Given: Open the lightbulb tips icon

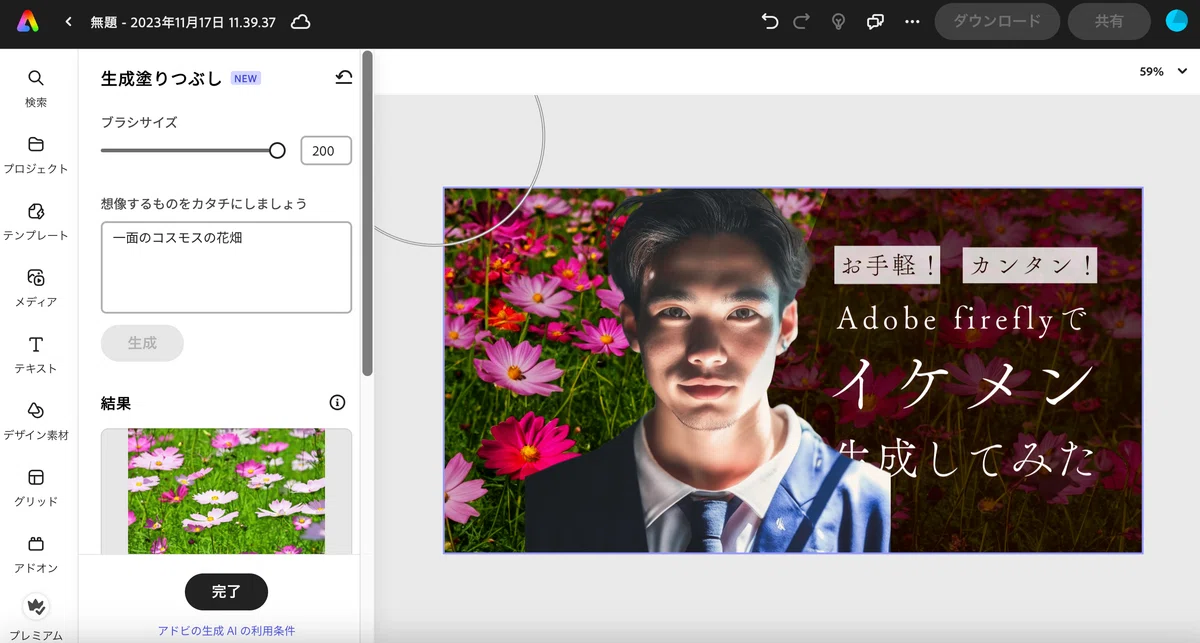Looking at the screenshot, I should [x=839, y=21].
